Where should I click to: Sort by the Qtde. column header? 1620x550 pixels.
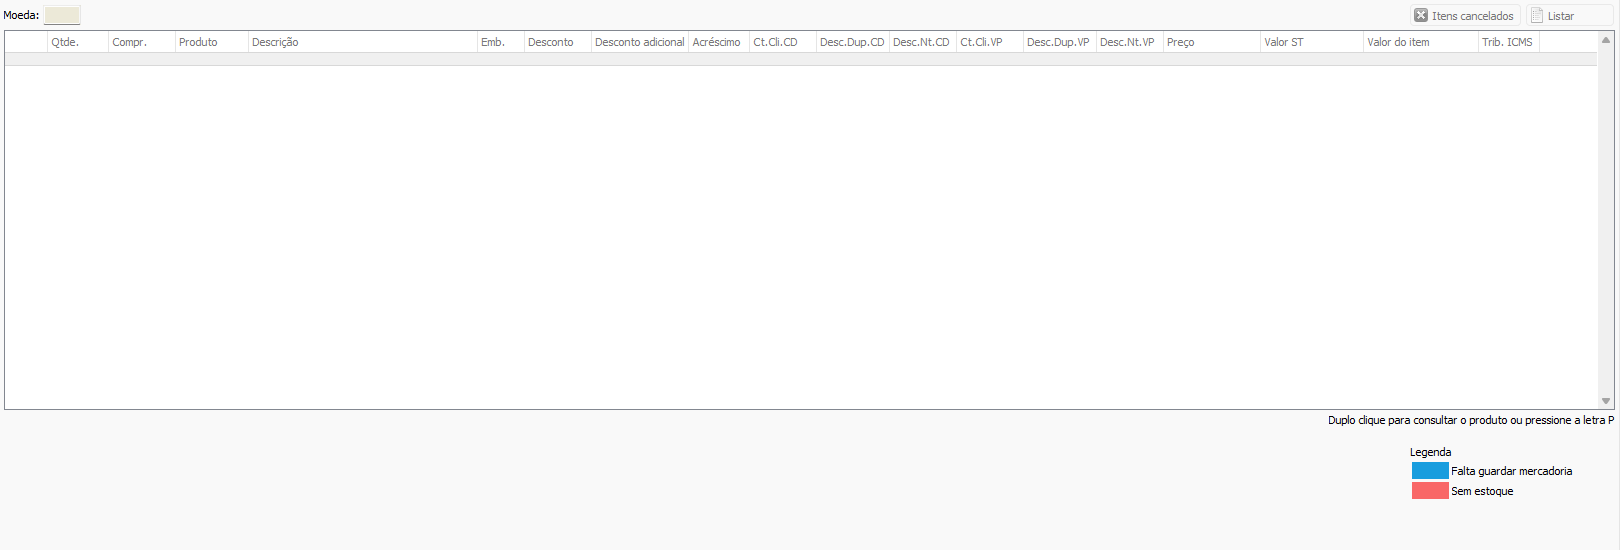coord(77,42)
